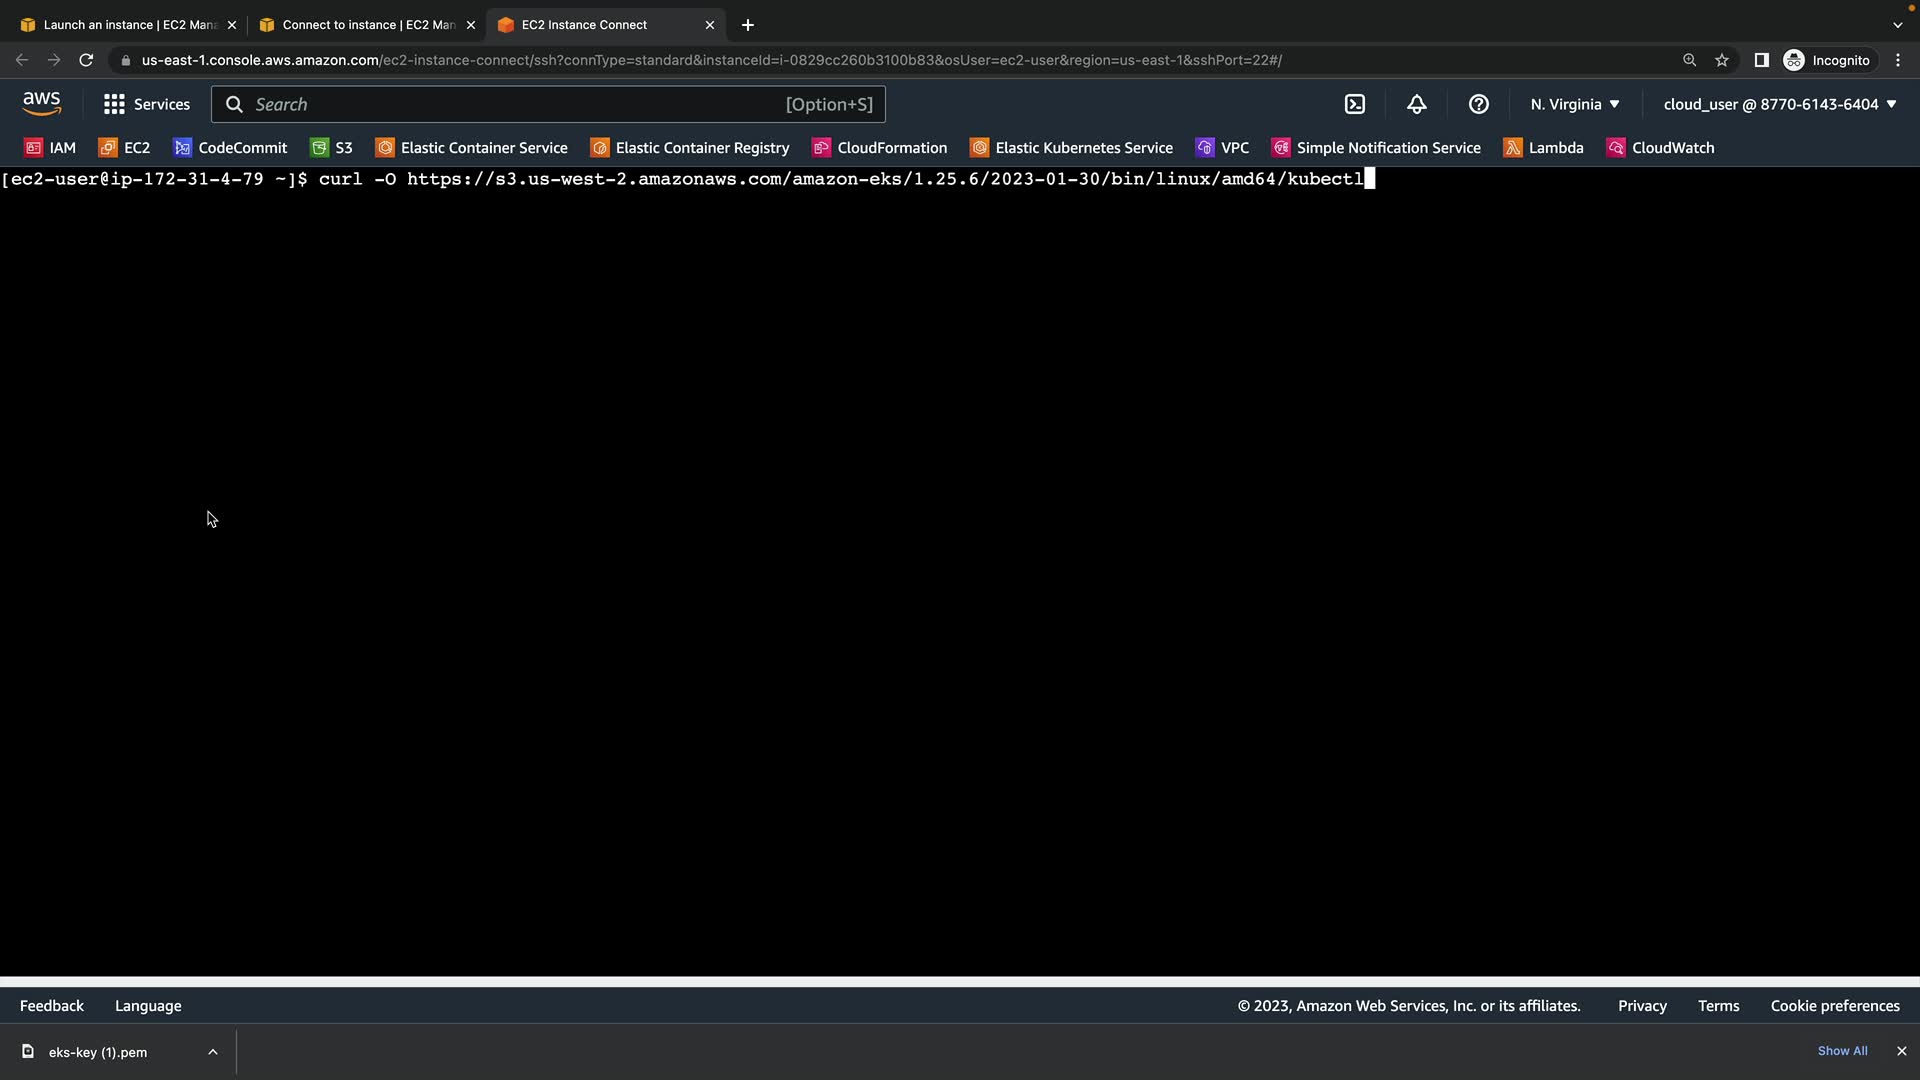Bookmark this page with star icon

click(x=1722, y=60)
